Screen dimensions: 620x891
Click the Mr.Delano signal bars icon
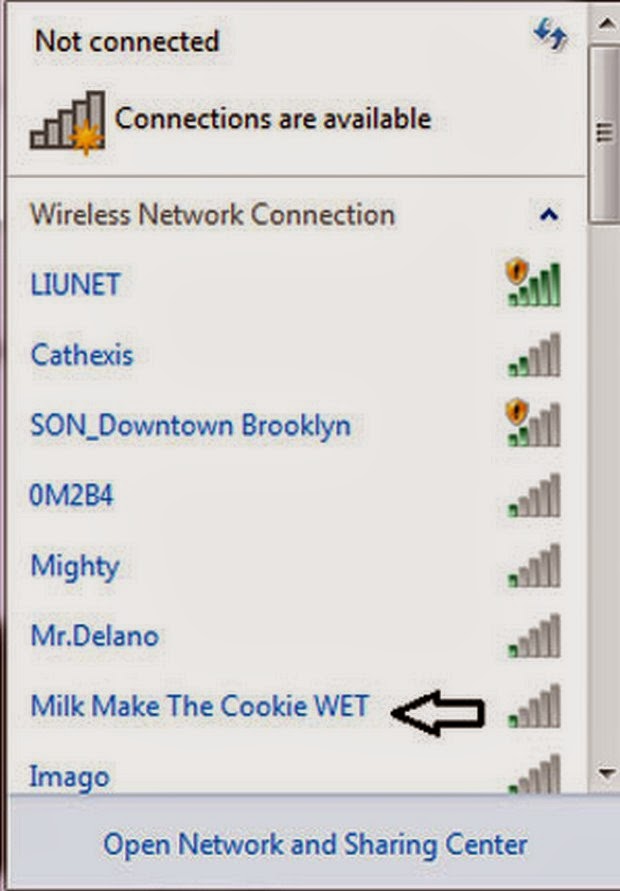tap(534, 636)
